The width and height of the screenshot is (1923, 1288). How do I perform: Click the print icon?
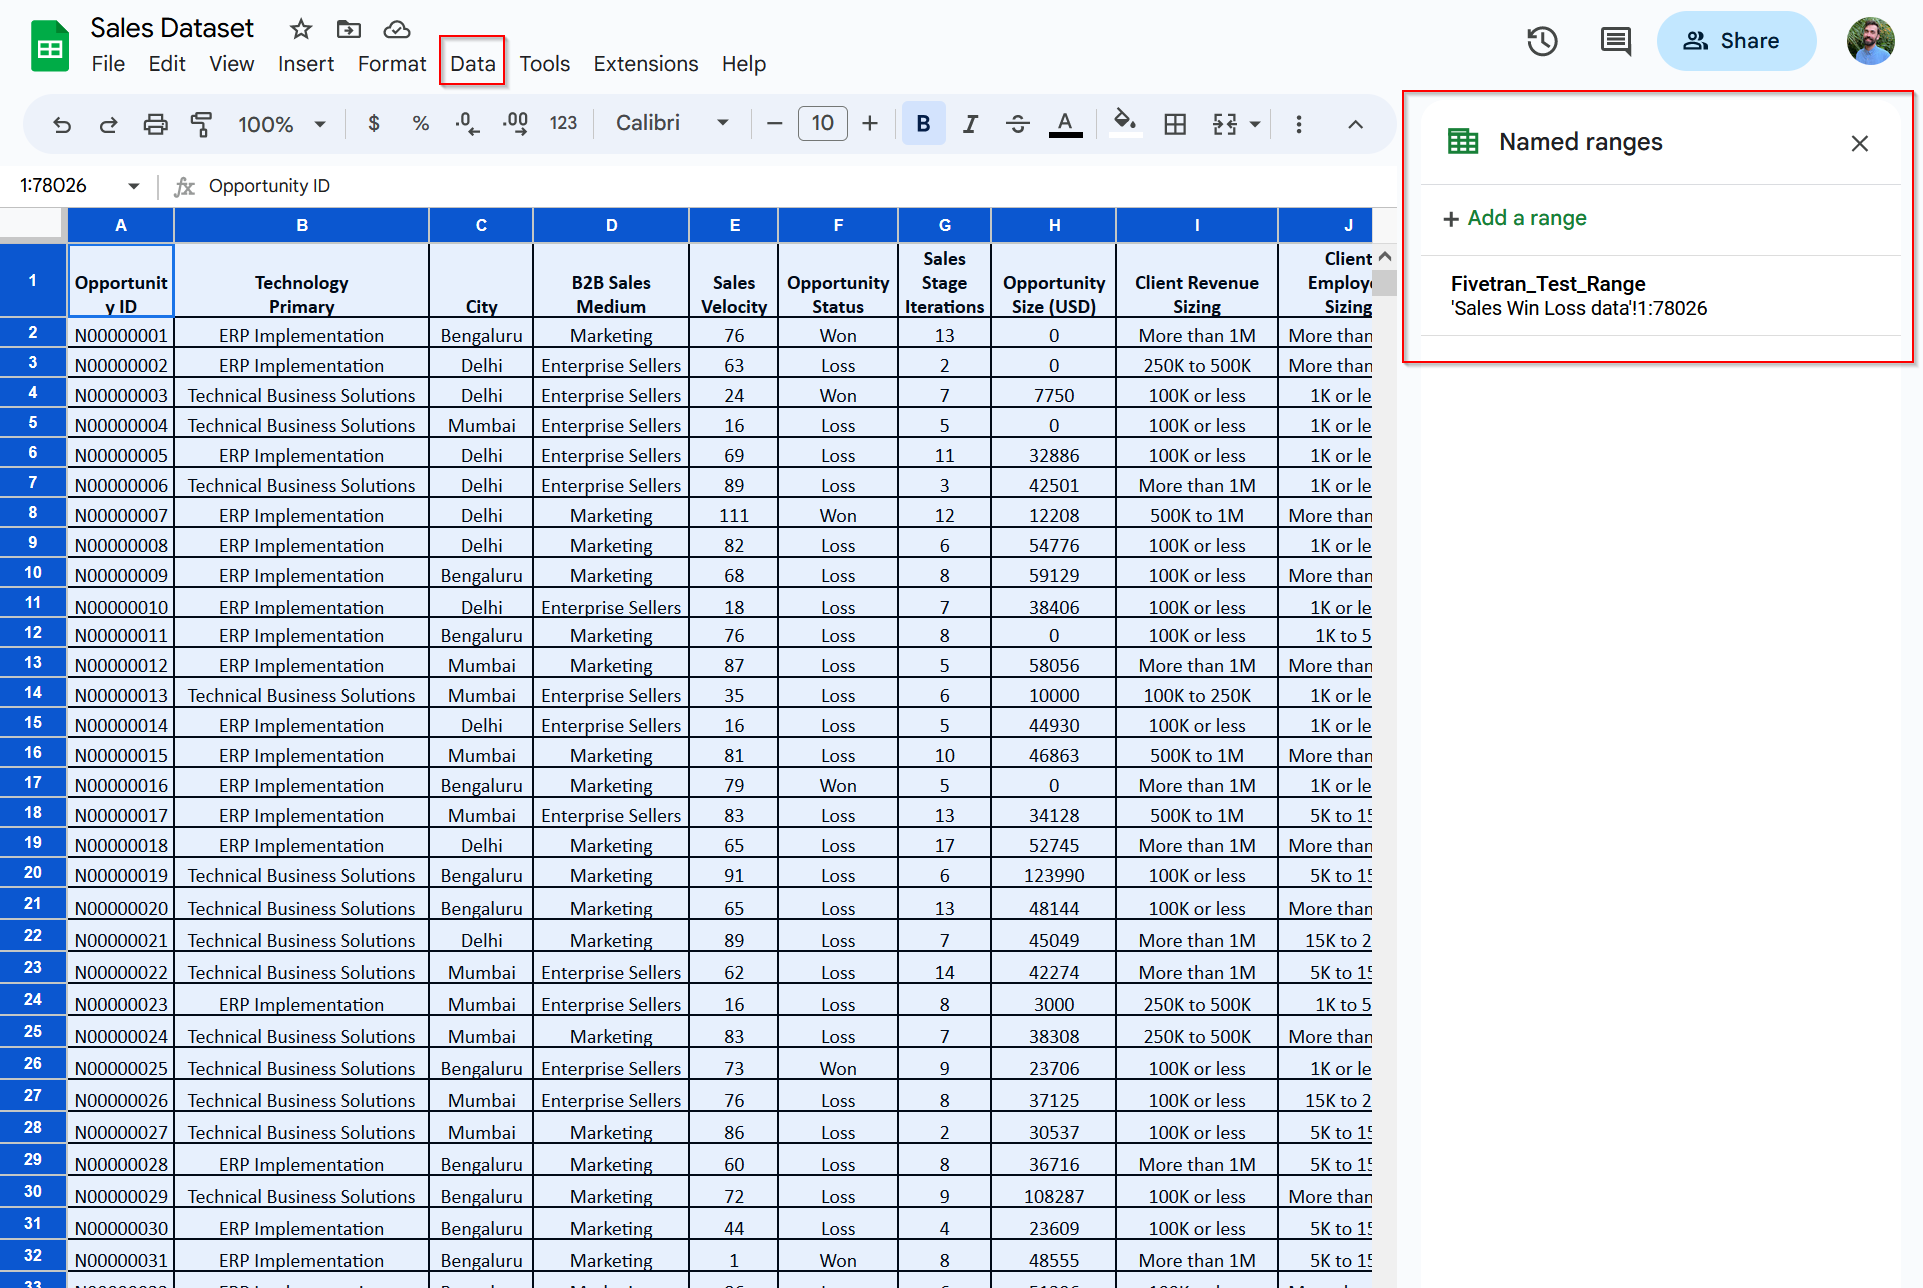coord(155,124)
